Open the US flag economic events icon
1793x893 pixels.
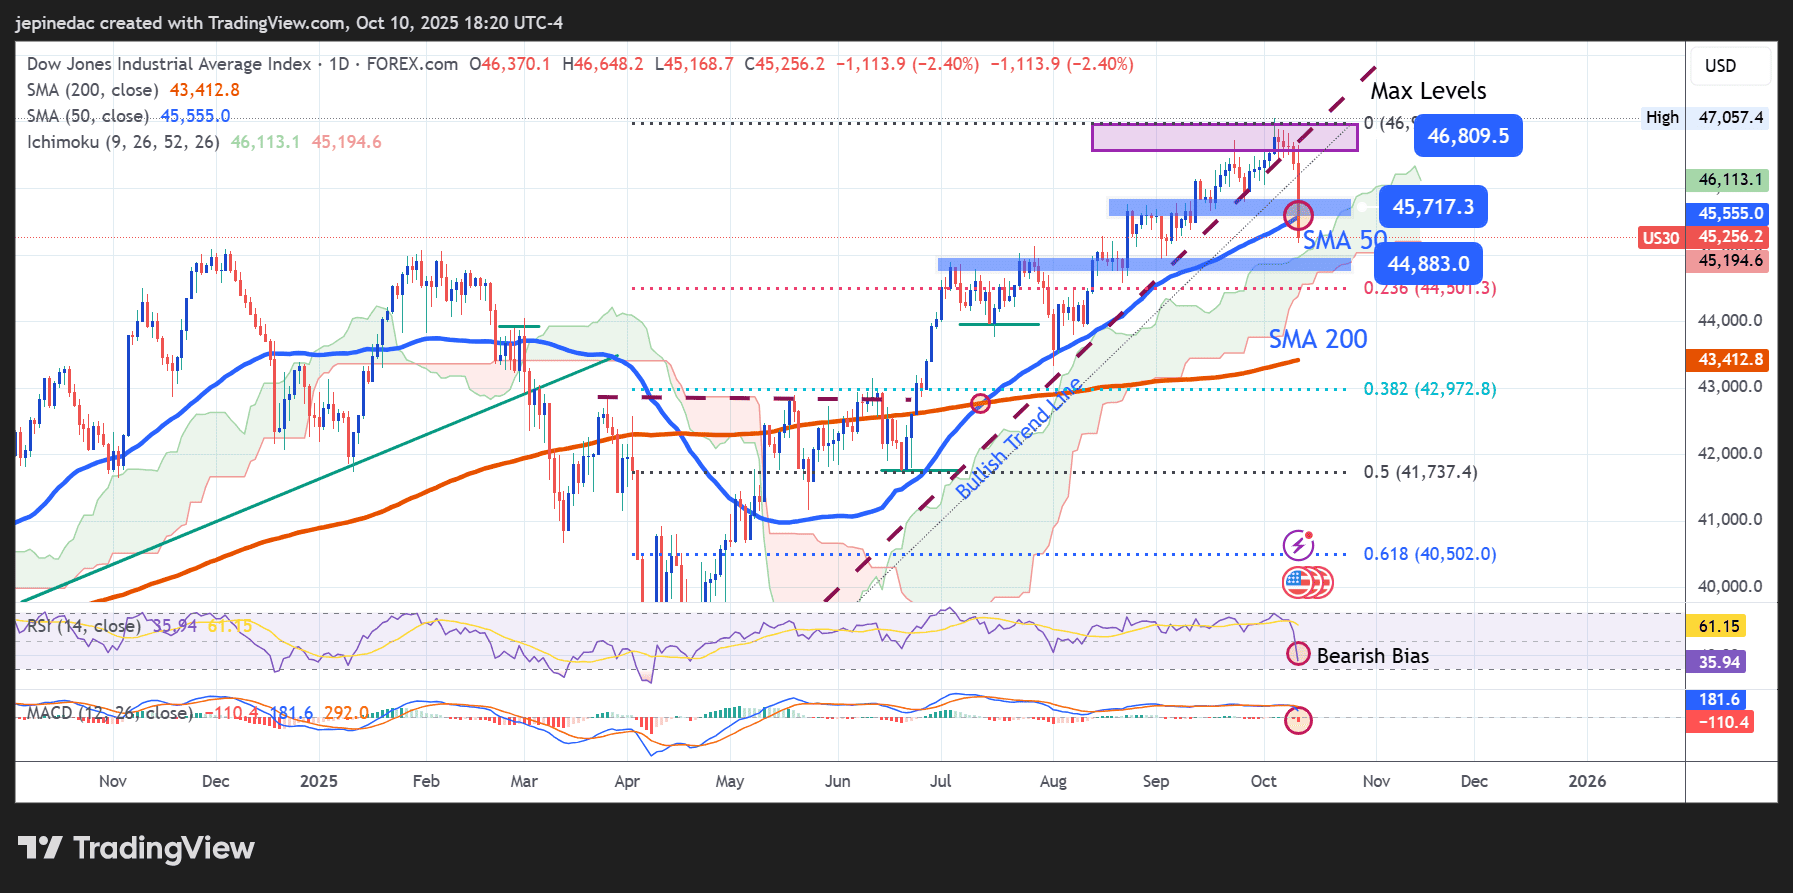click(x=1300, y=582)
